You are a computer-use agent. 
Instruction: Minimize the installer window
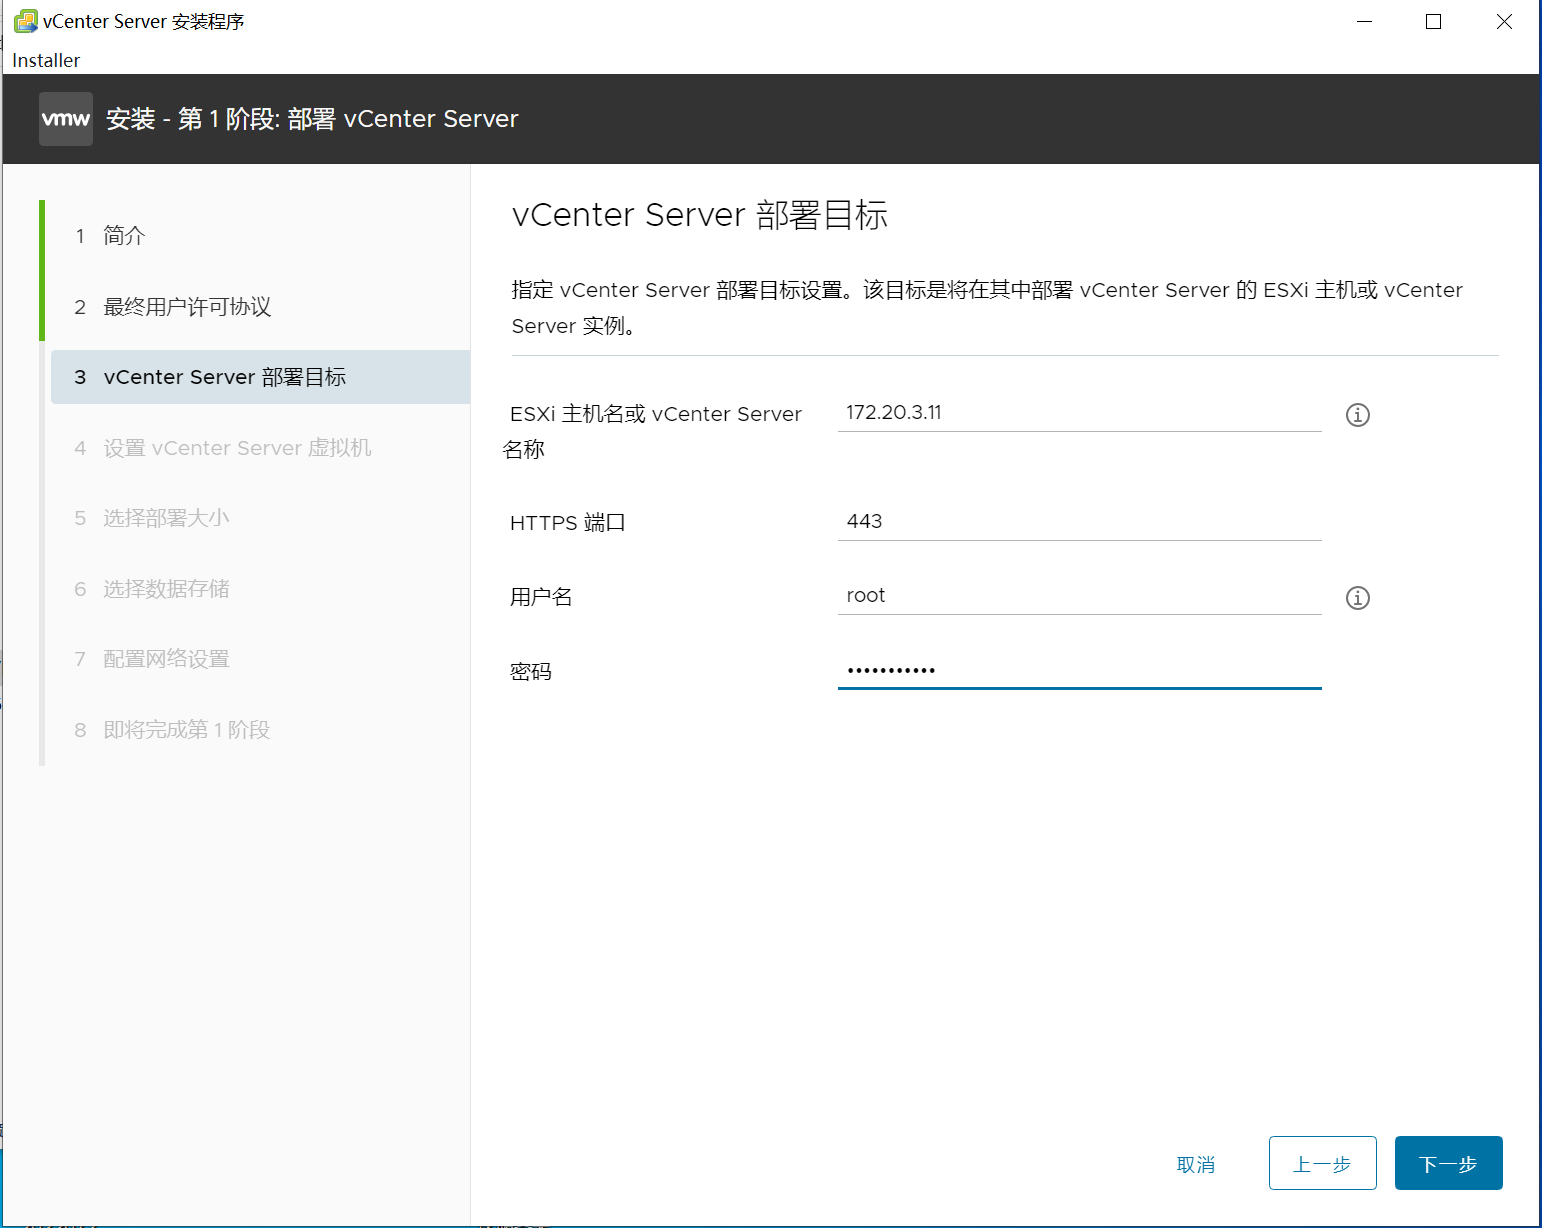tap(1365, 21)
